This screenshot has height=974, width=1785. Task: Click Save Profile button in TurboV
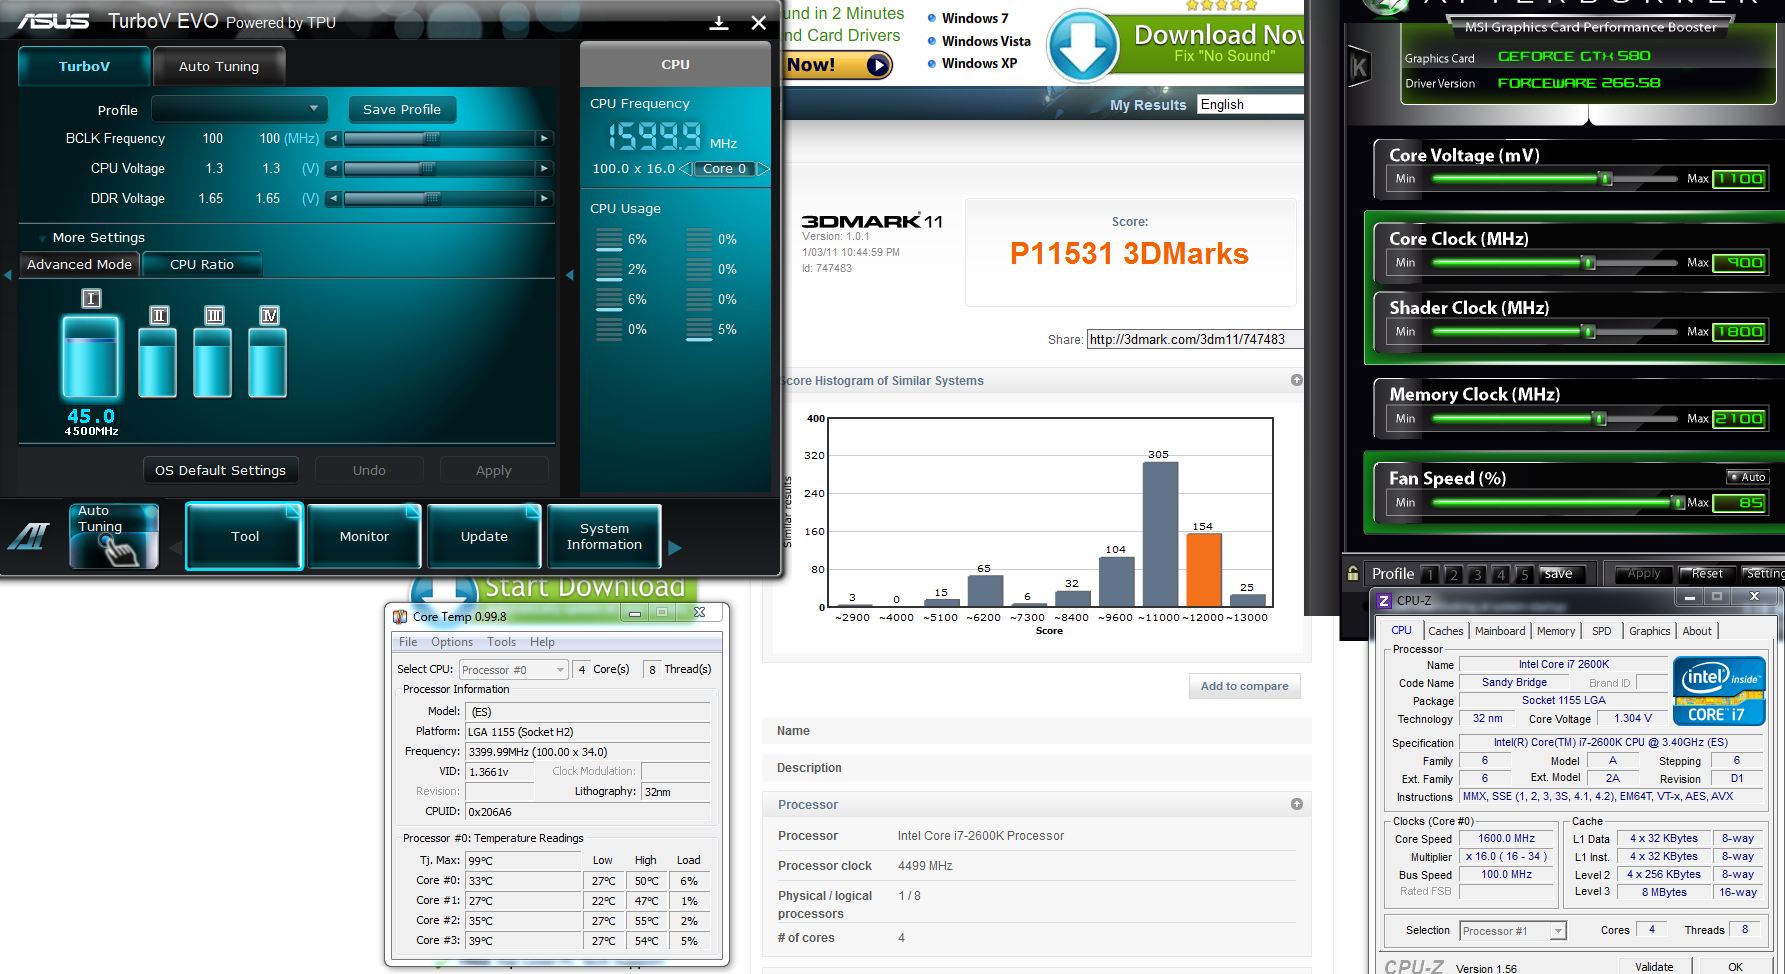click(x=402, y=109)
